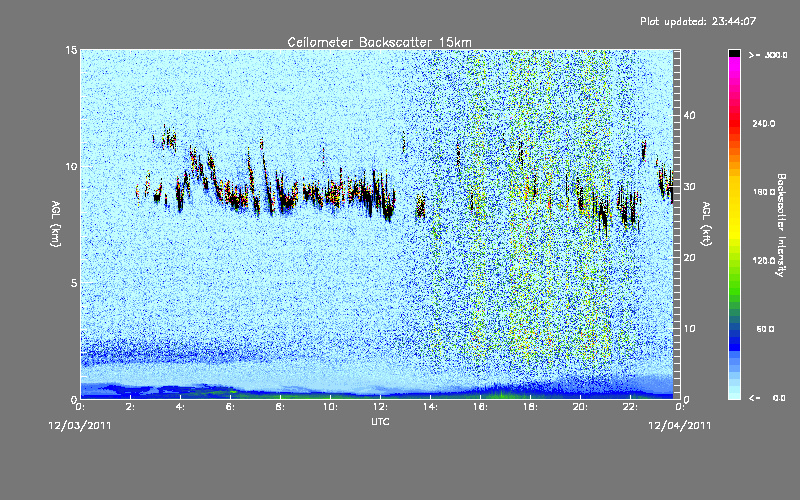Click the "18:" hour tick label

[x=530, y=407]
